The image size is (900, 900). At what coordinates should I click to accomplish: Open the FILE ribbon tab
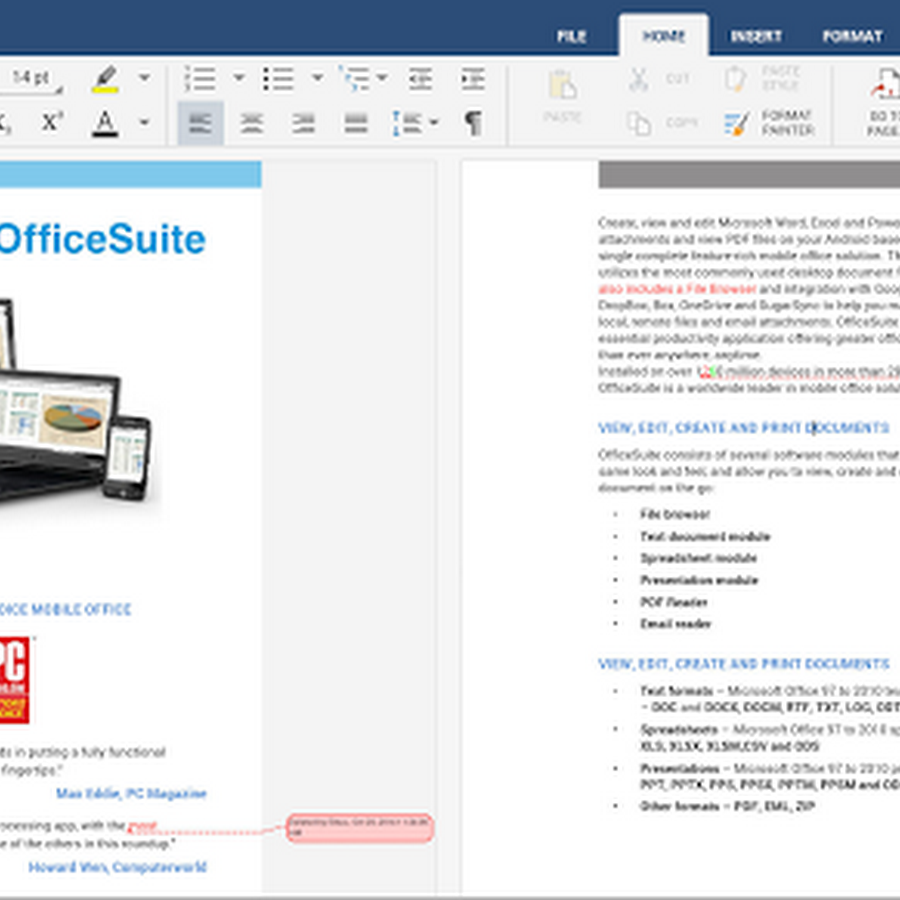(x=571, y=36)
